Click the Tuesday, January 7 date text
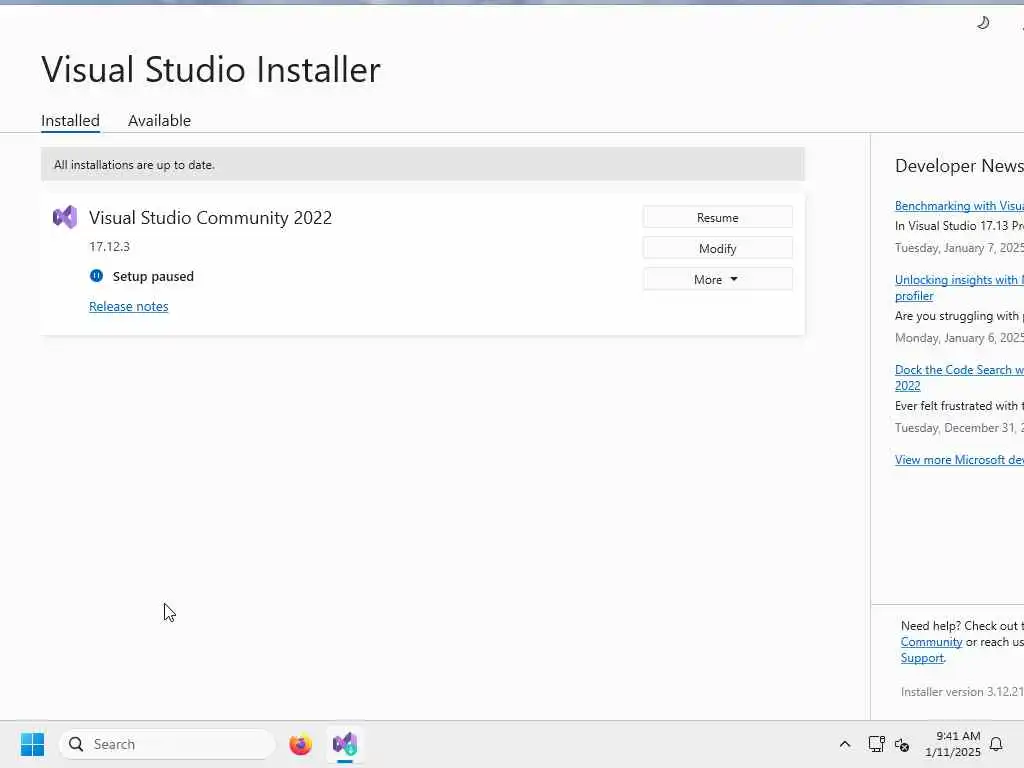This screenshot has height=768, width=1024. coord(959,248)
